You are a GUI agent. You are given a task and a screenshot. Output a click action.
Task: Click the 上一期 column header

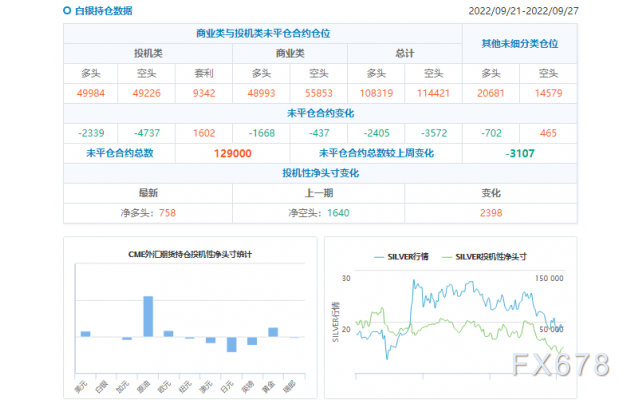(x=319, y=193)
